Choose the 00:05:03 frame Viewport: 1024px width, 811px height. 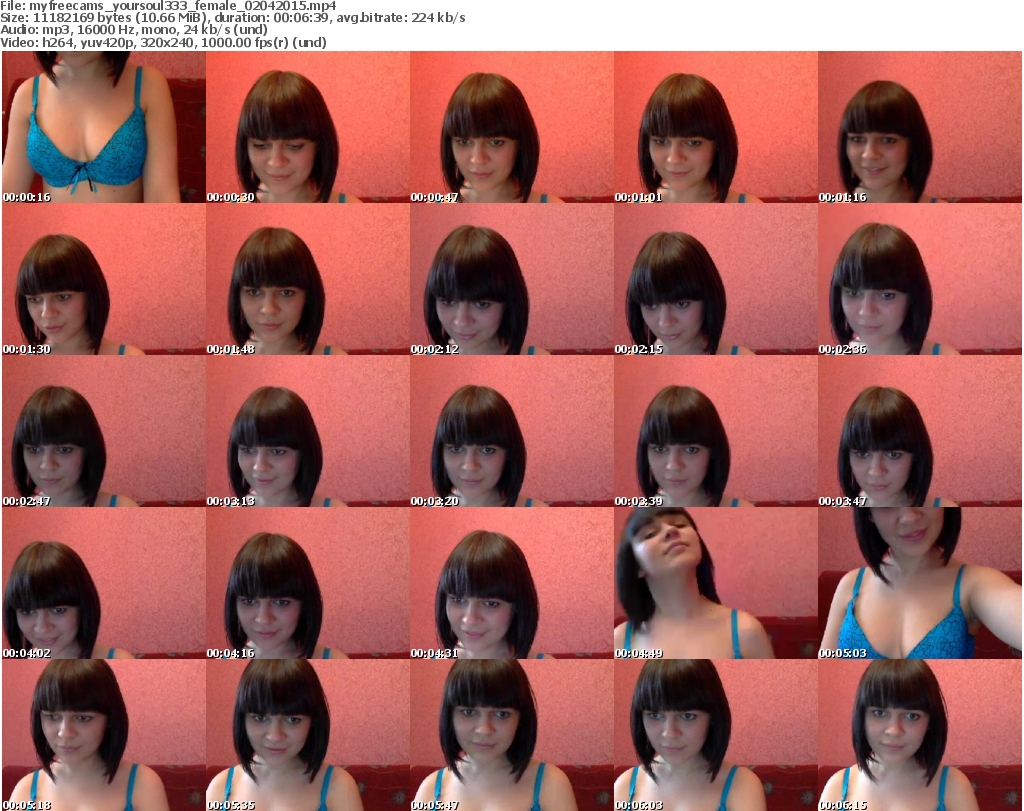click(x=920, y=583)
